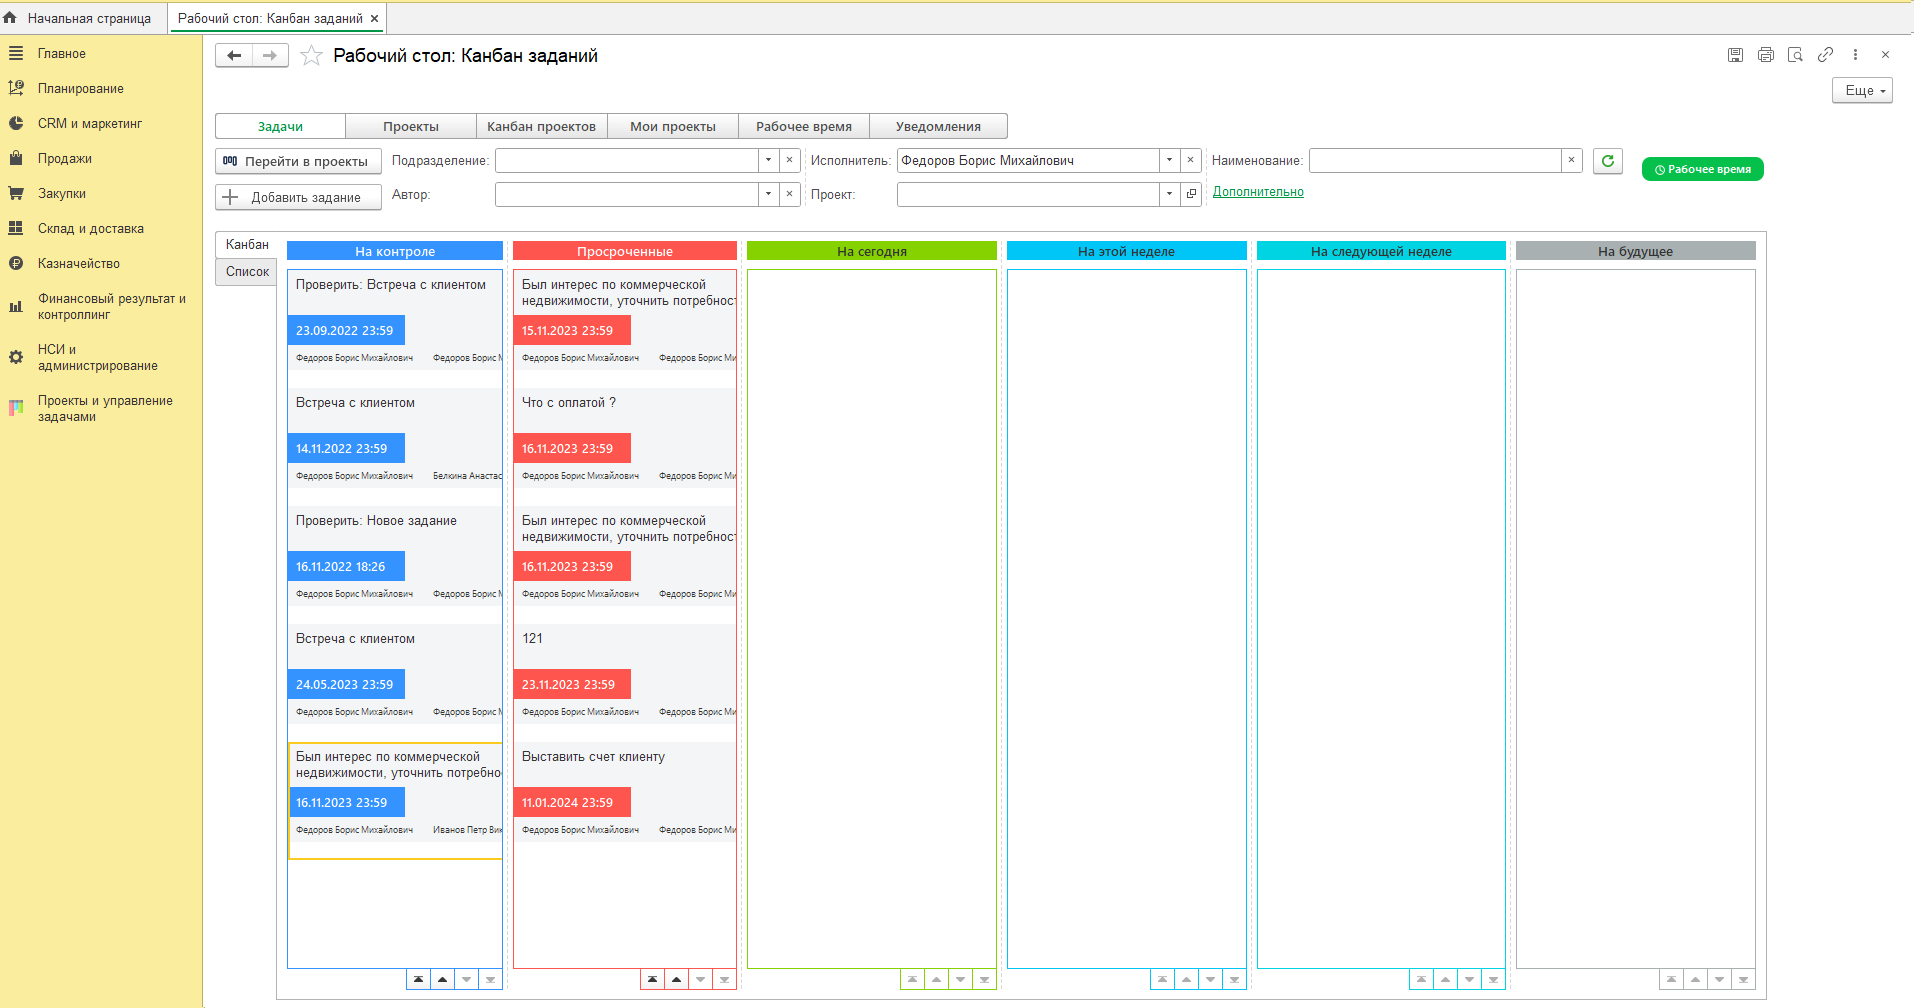
Task: Add page to favorites with star icon
Action: click(311, 56)
